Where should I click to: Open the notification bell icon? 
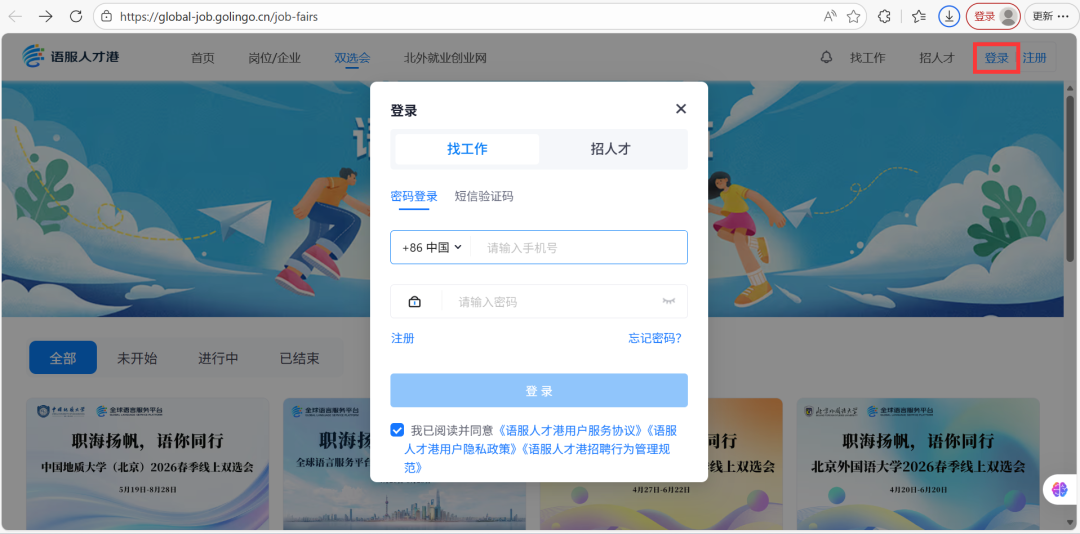click(827, 58)
